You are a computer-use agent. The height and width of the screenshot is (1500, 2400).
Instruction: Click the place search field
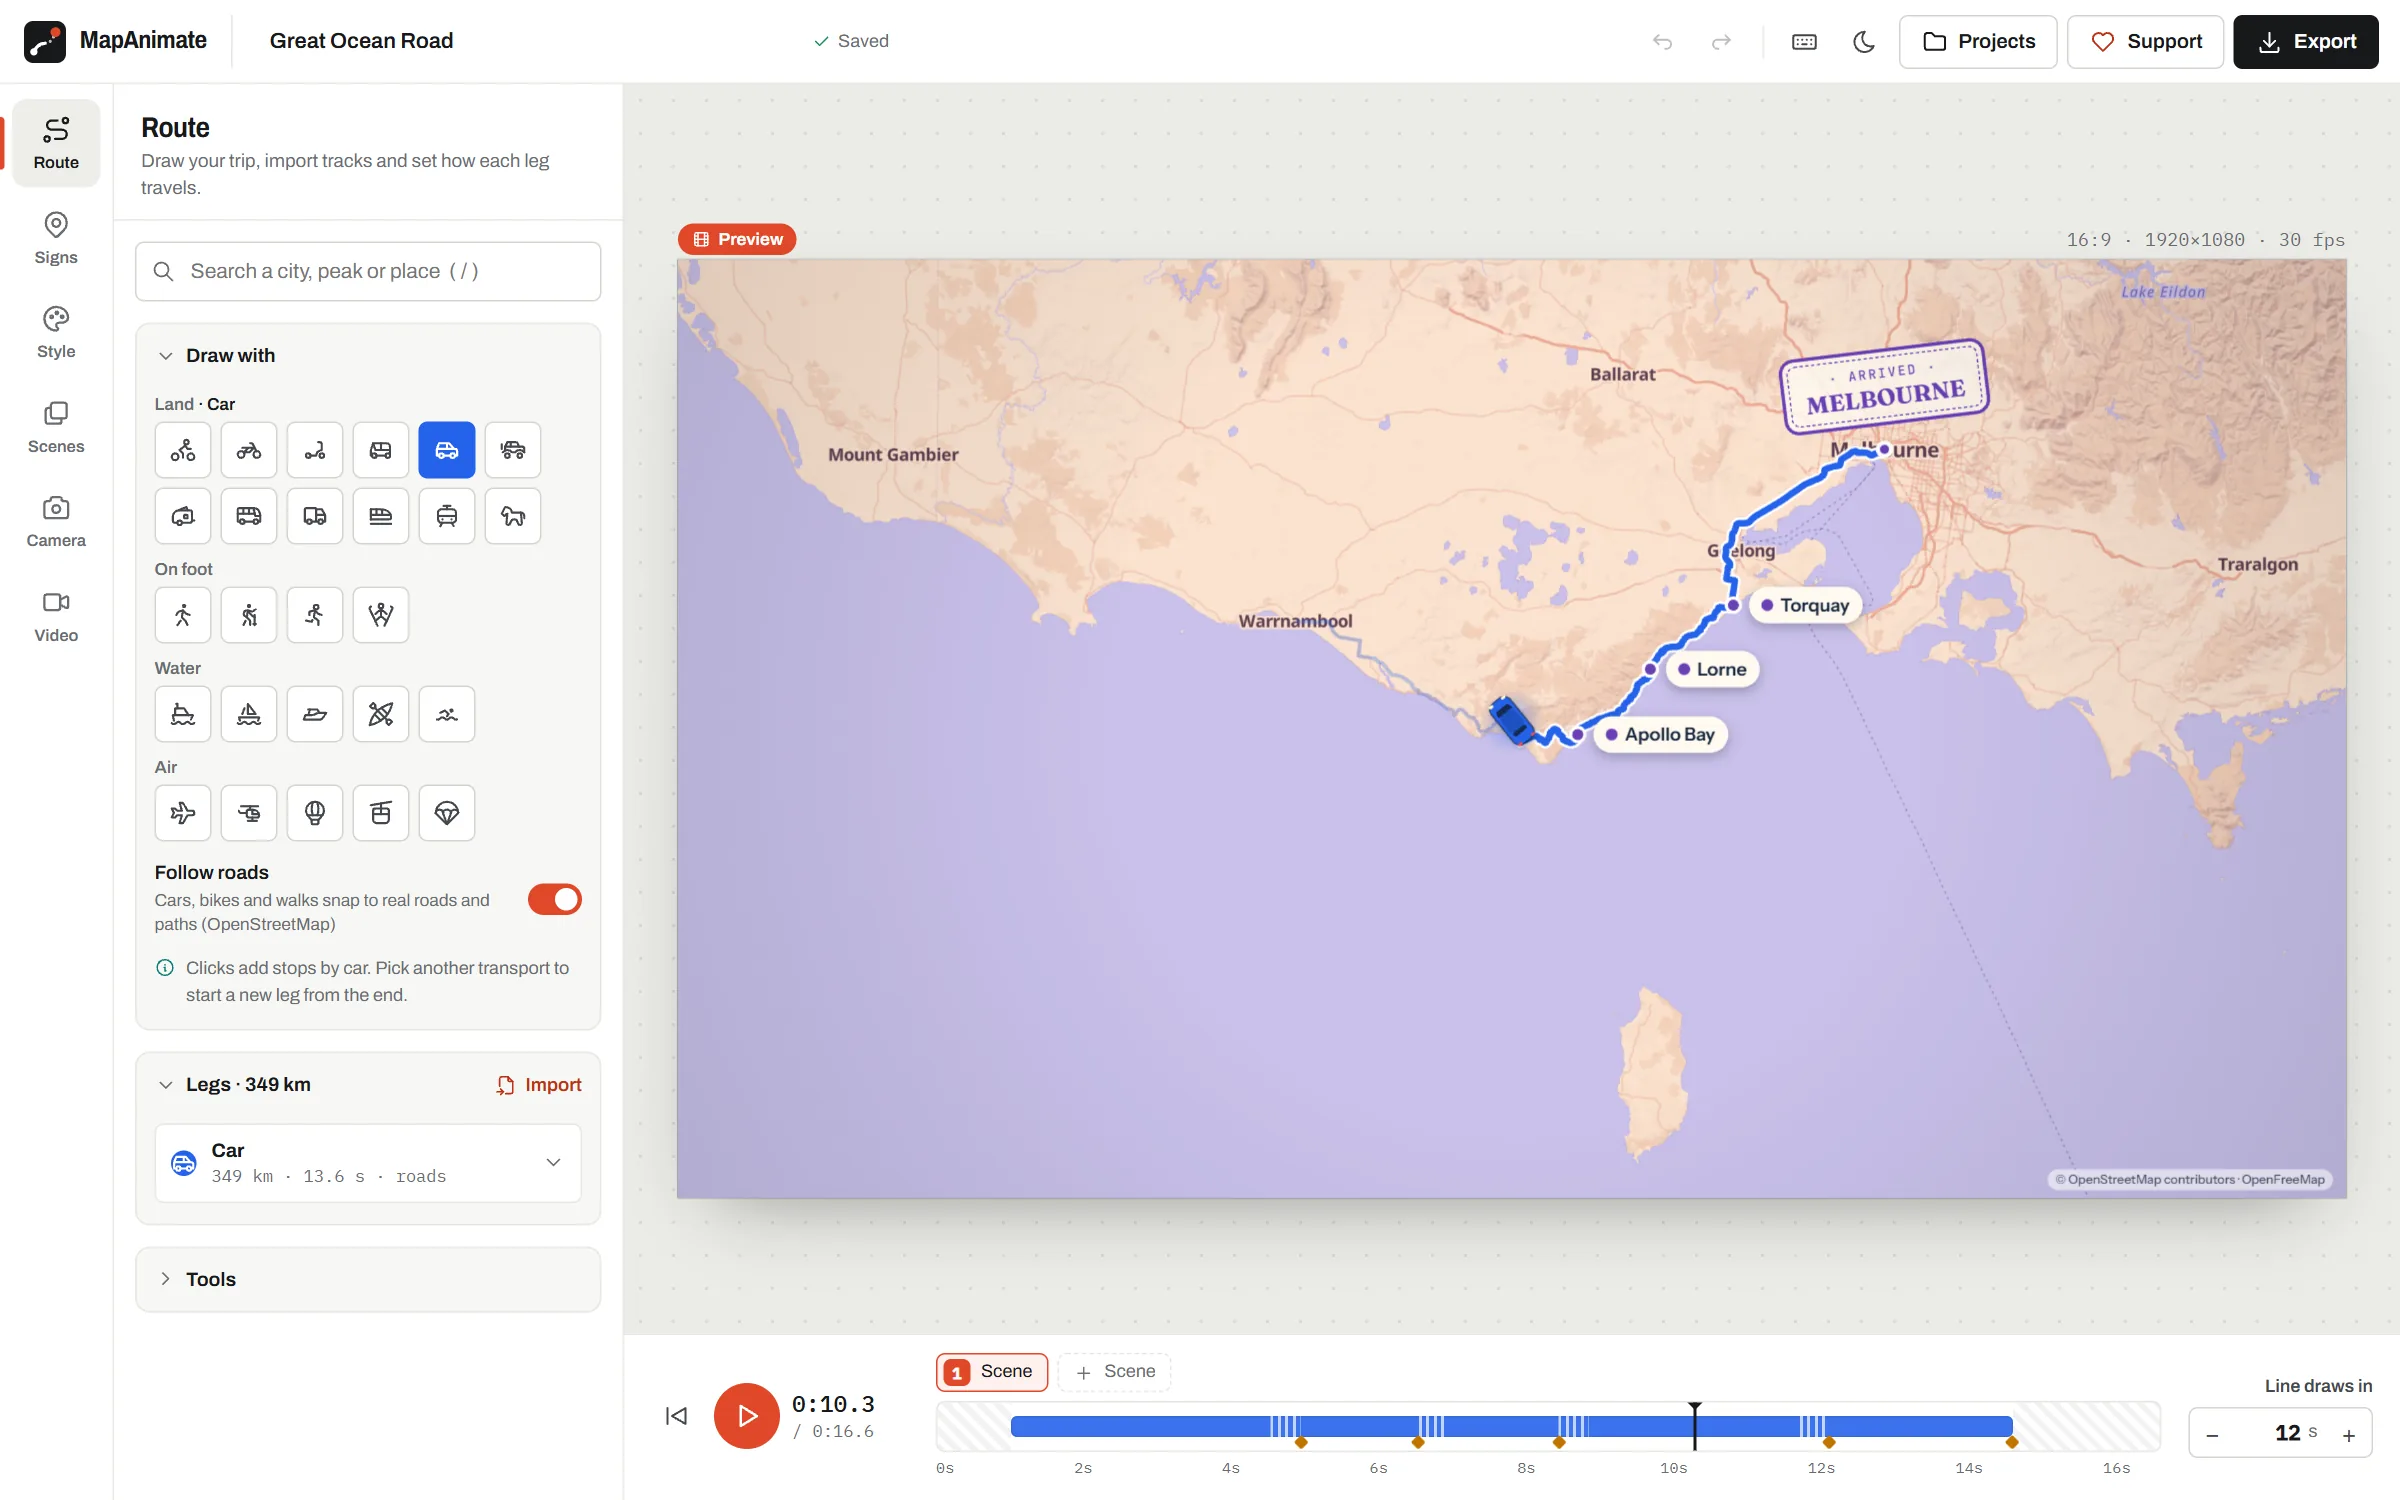pyautogui.click(x=368, y=271)
